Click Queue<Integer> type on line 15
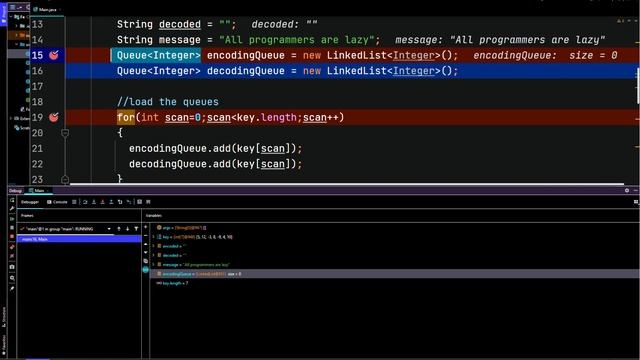Viewport: 640px width, 360px height. pos(158,56)
